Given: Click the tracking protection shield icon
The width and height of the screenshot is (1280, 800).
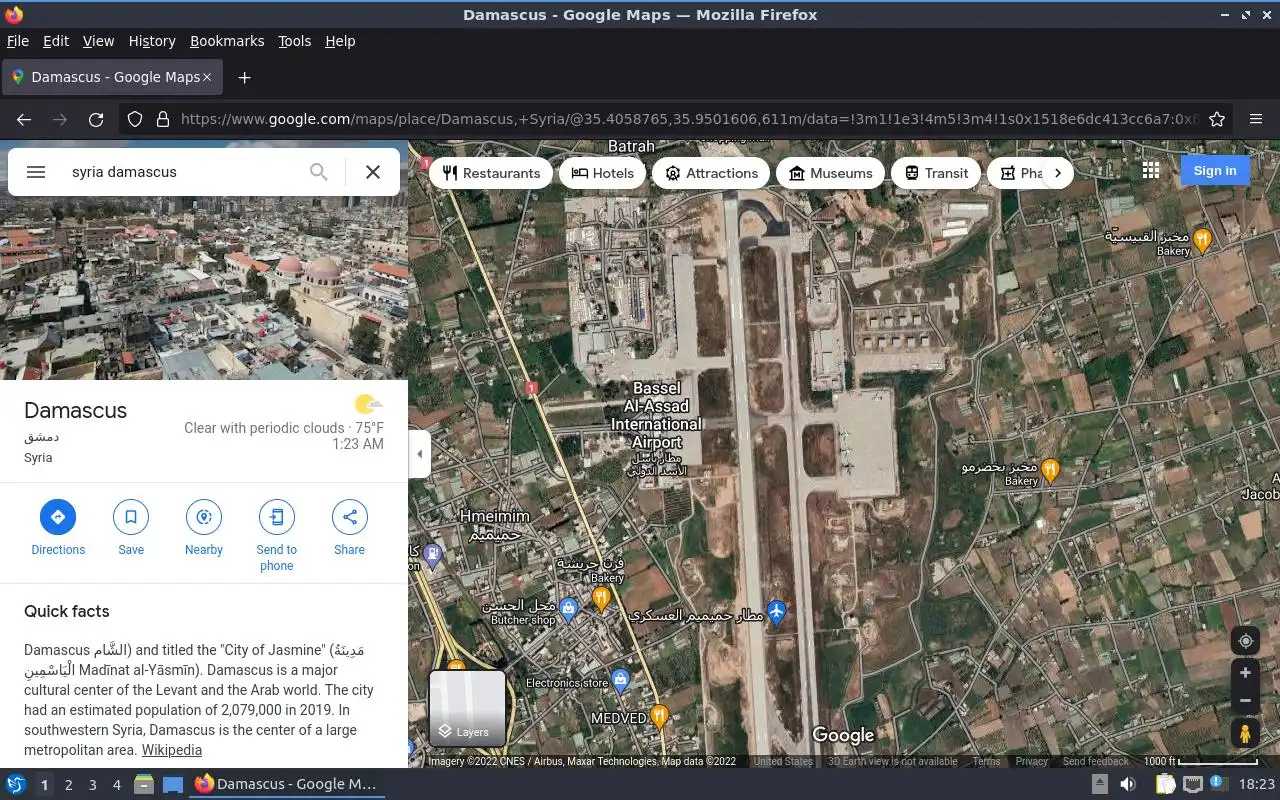Looking at the screenshot, I should 135,119.
